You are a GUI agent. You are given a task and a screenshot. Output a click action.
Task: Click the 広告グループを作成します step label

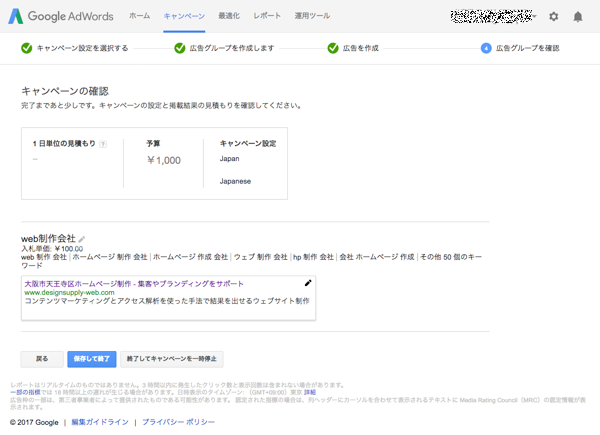[x=232, y=48]
